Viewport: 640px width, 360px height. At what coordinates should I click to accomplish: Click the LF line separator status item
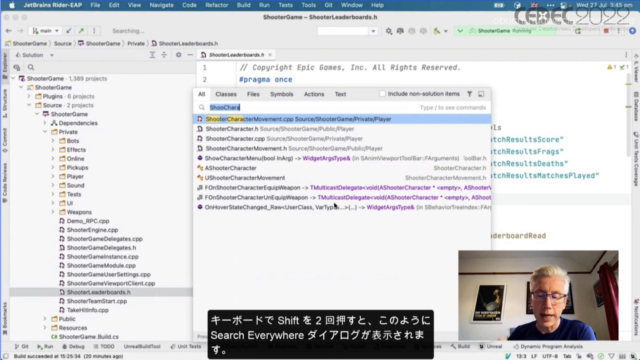pos(534,356)
